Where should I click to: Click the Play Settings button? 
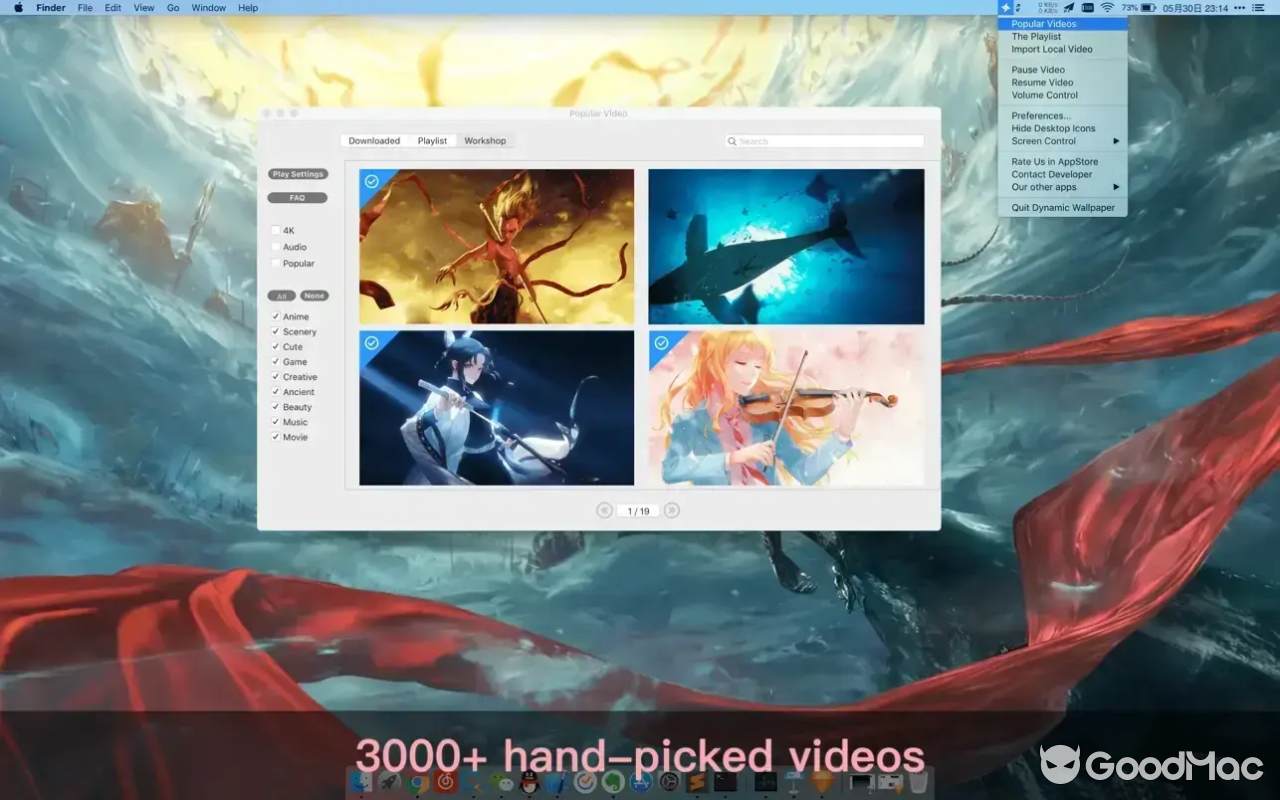(297, 173)
